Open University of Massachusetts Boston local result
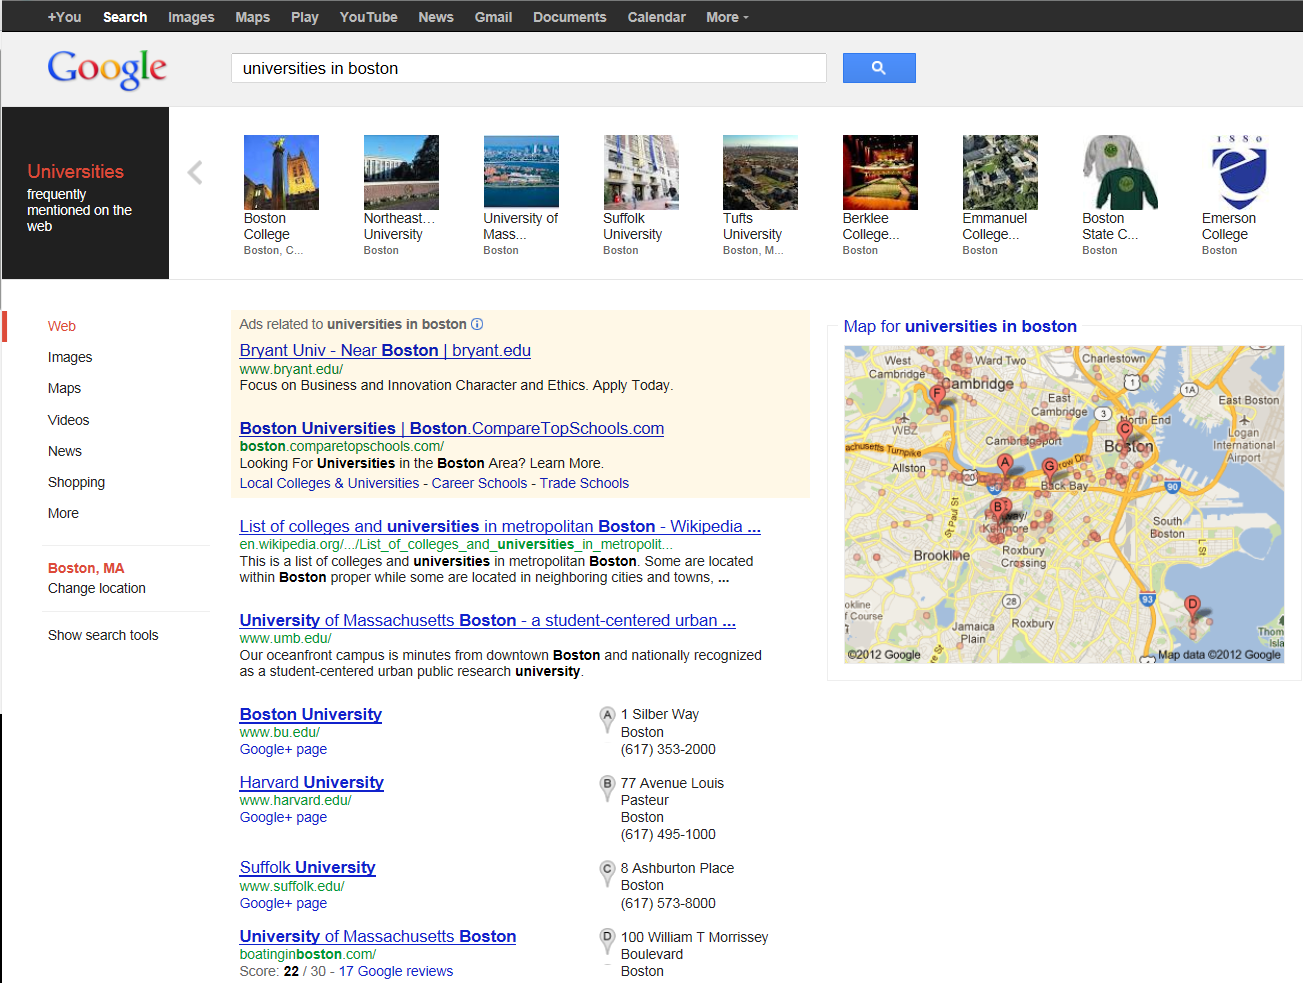This screenshot has width=1303, height=983. coord(378,936)
